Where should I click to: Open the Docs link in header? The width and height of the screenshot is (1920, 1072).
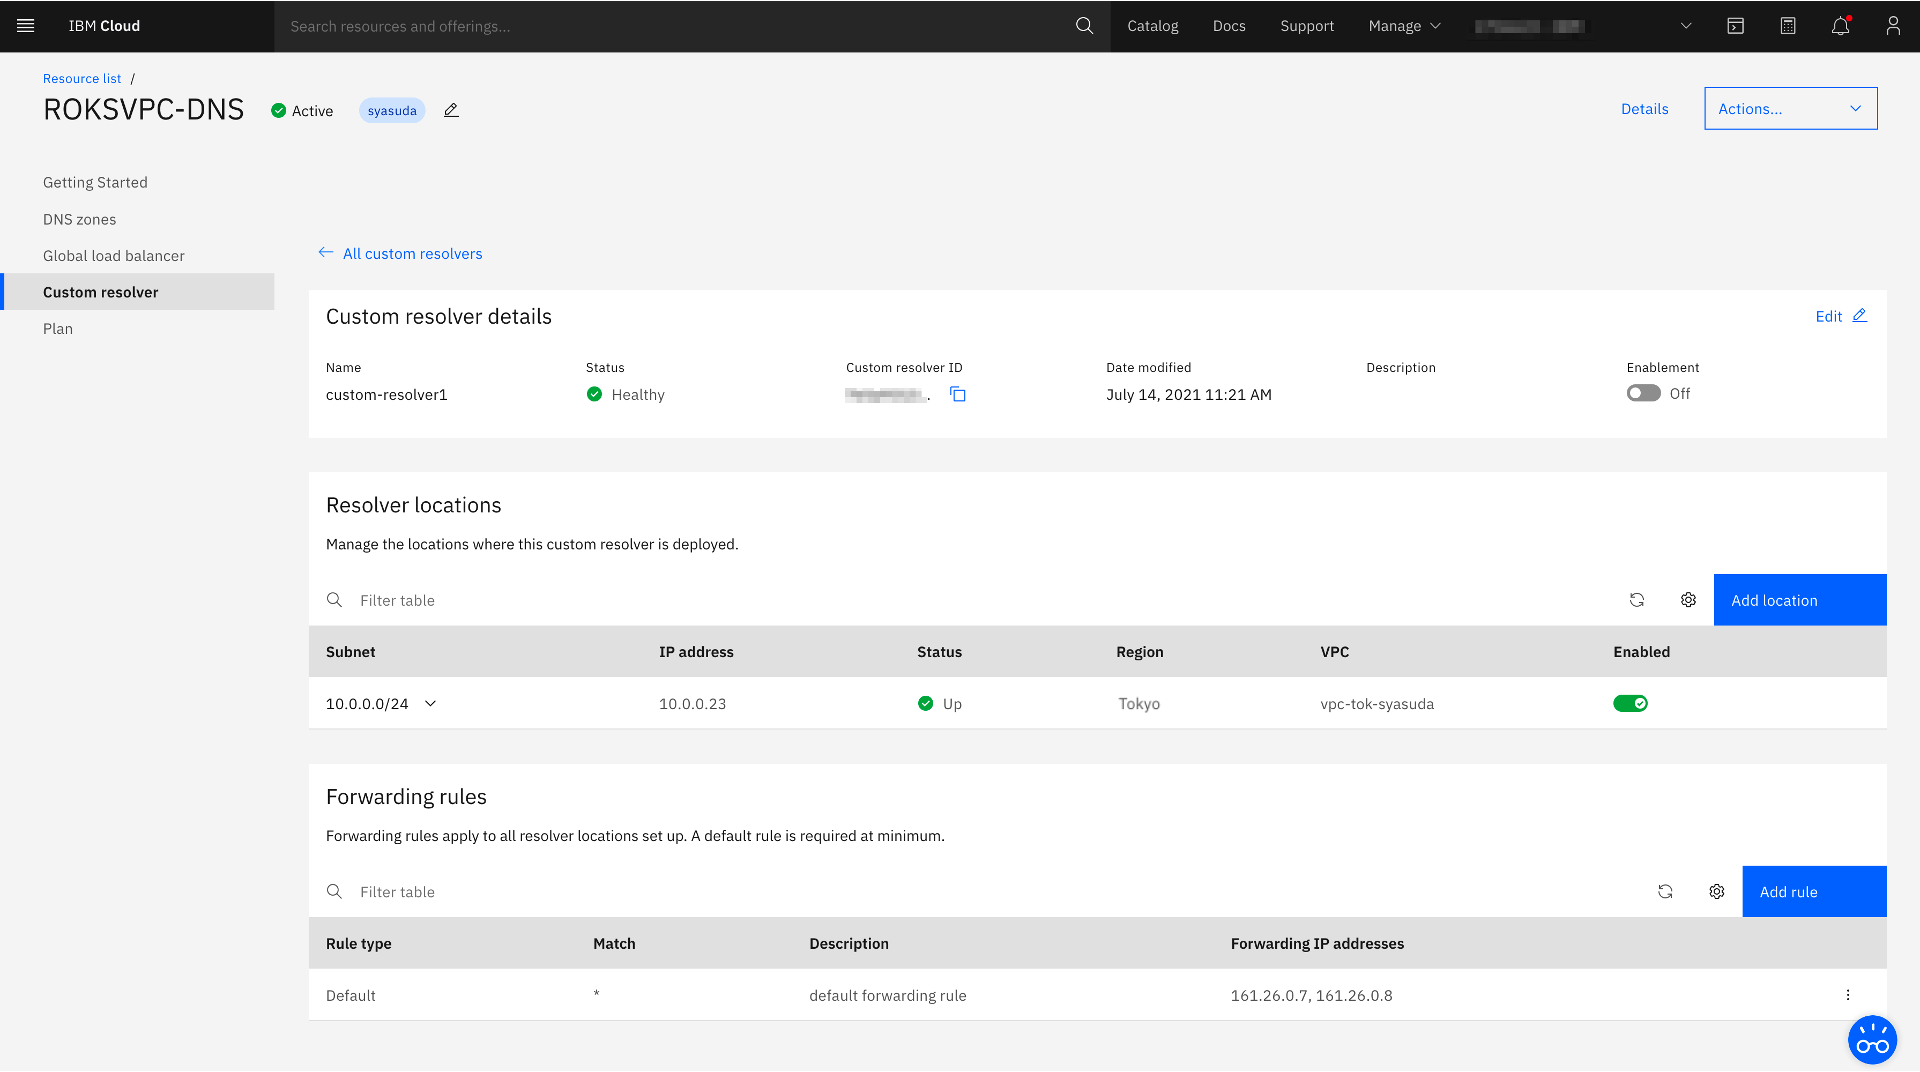pos(1229,26)
